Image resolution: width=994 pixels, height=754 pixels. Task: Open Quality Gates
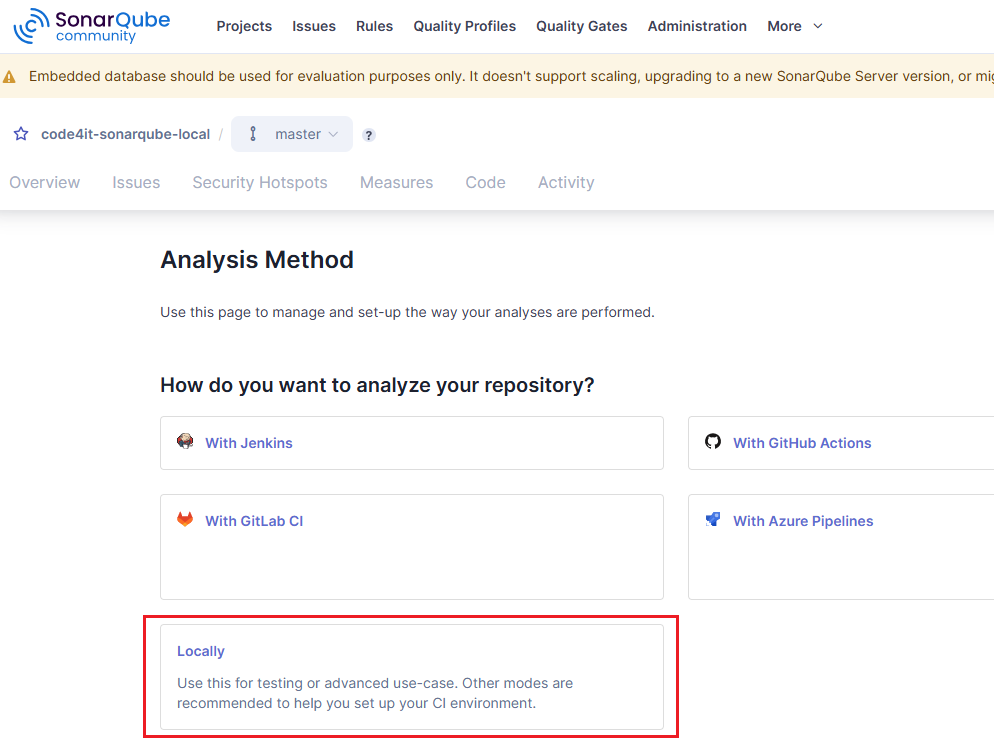tap(581, 26)
